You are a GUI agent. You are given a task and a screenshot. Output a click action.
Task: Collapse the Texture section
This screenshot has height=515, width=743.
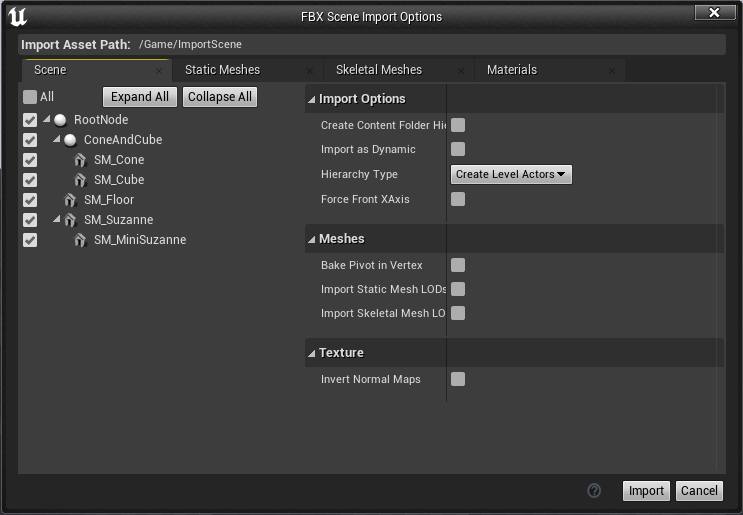click(311, 353)
